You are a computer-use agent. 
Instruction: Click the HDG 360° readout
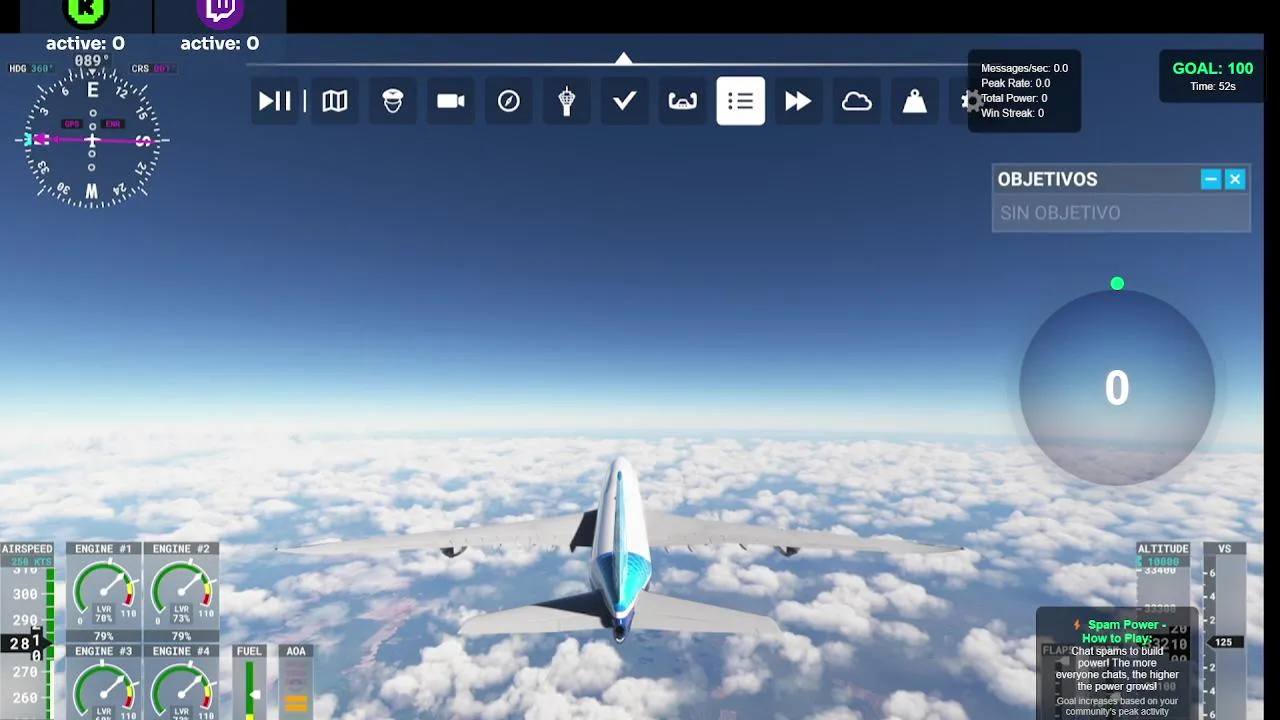[31, 69]
